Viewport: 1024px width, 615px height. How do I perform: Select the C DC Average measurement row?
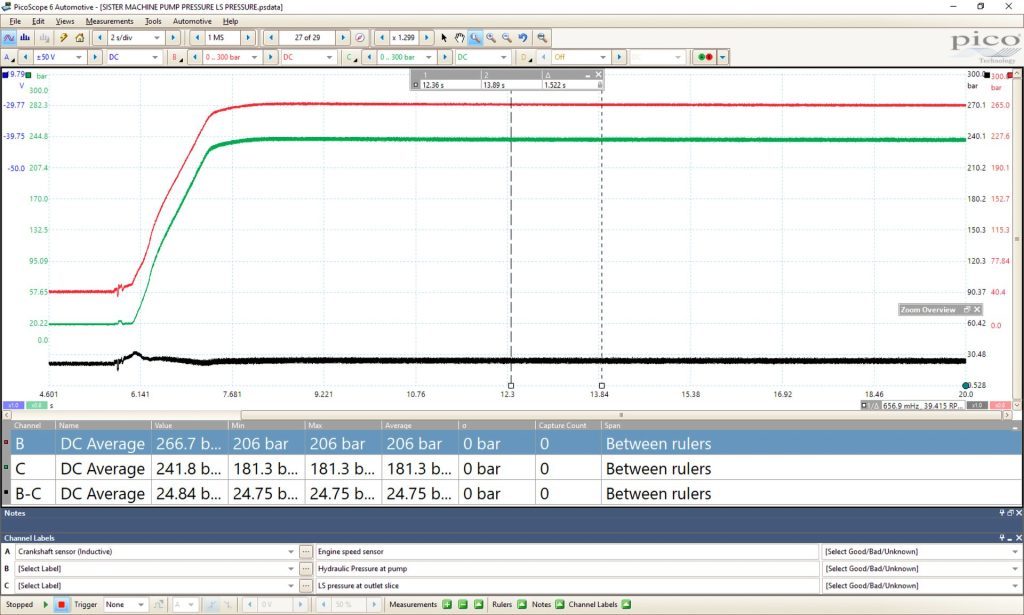(x=511, y=469)
